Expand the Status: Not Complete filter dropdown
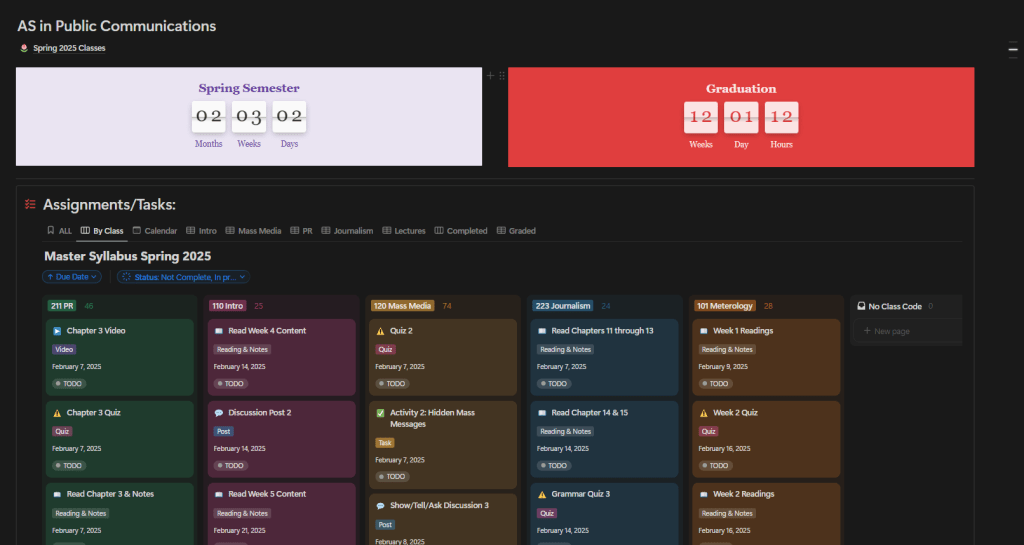 click(183, 277)
